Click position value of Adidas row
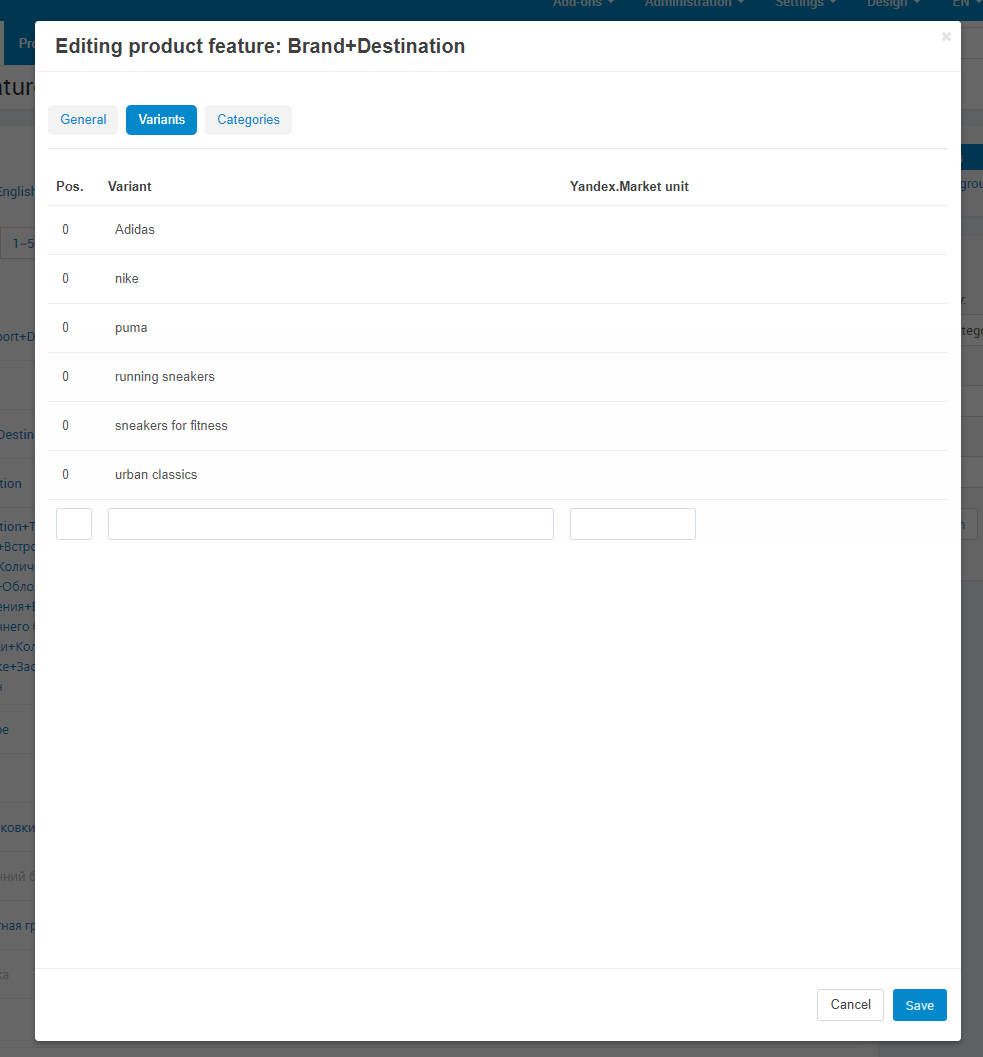Image resolution: width=983 pixels, height=1057 pixels. pyautogui.click(x=65, y=230)
